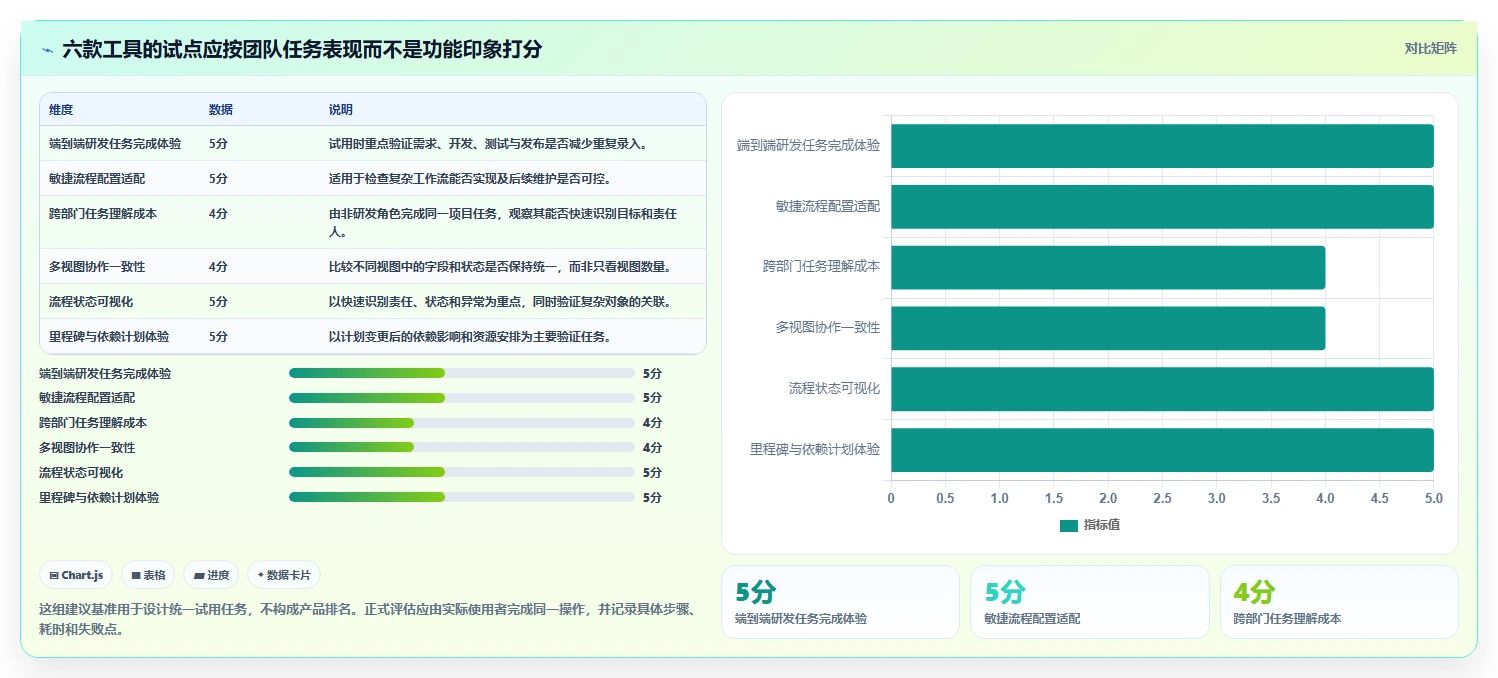Click chart bar for 多视图协作一致性
This screenshot has width=1498, height=678.
click(1108, 328)
